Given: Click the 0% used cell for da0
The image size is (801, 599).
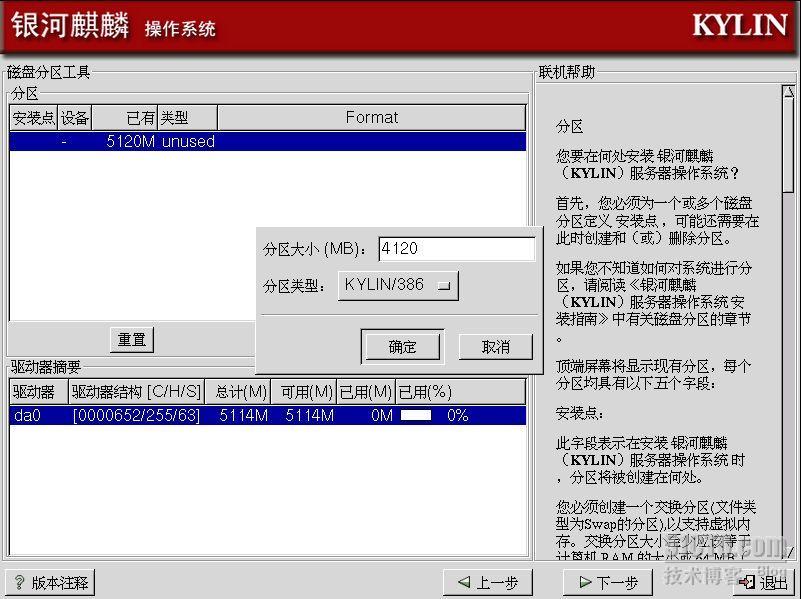Looking at the screenshot, I should point(457,415).
